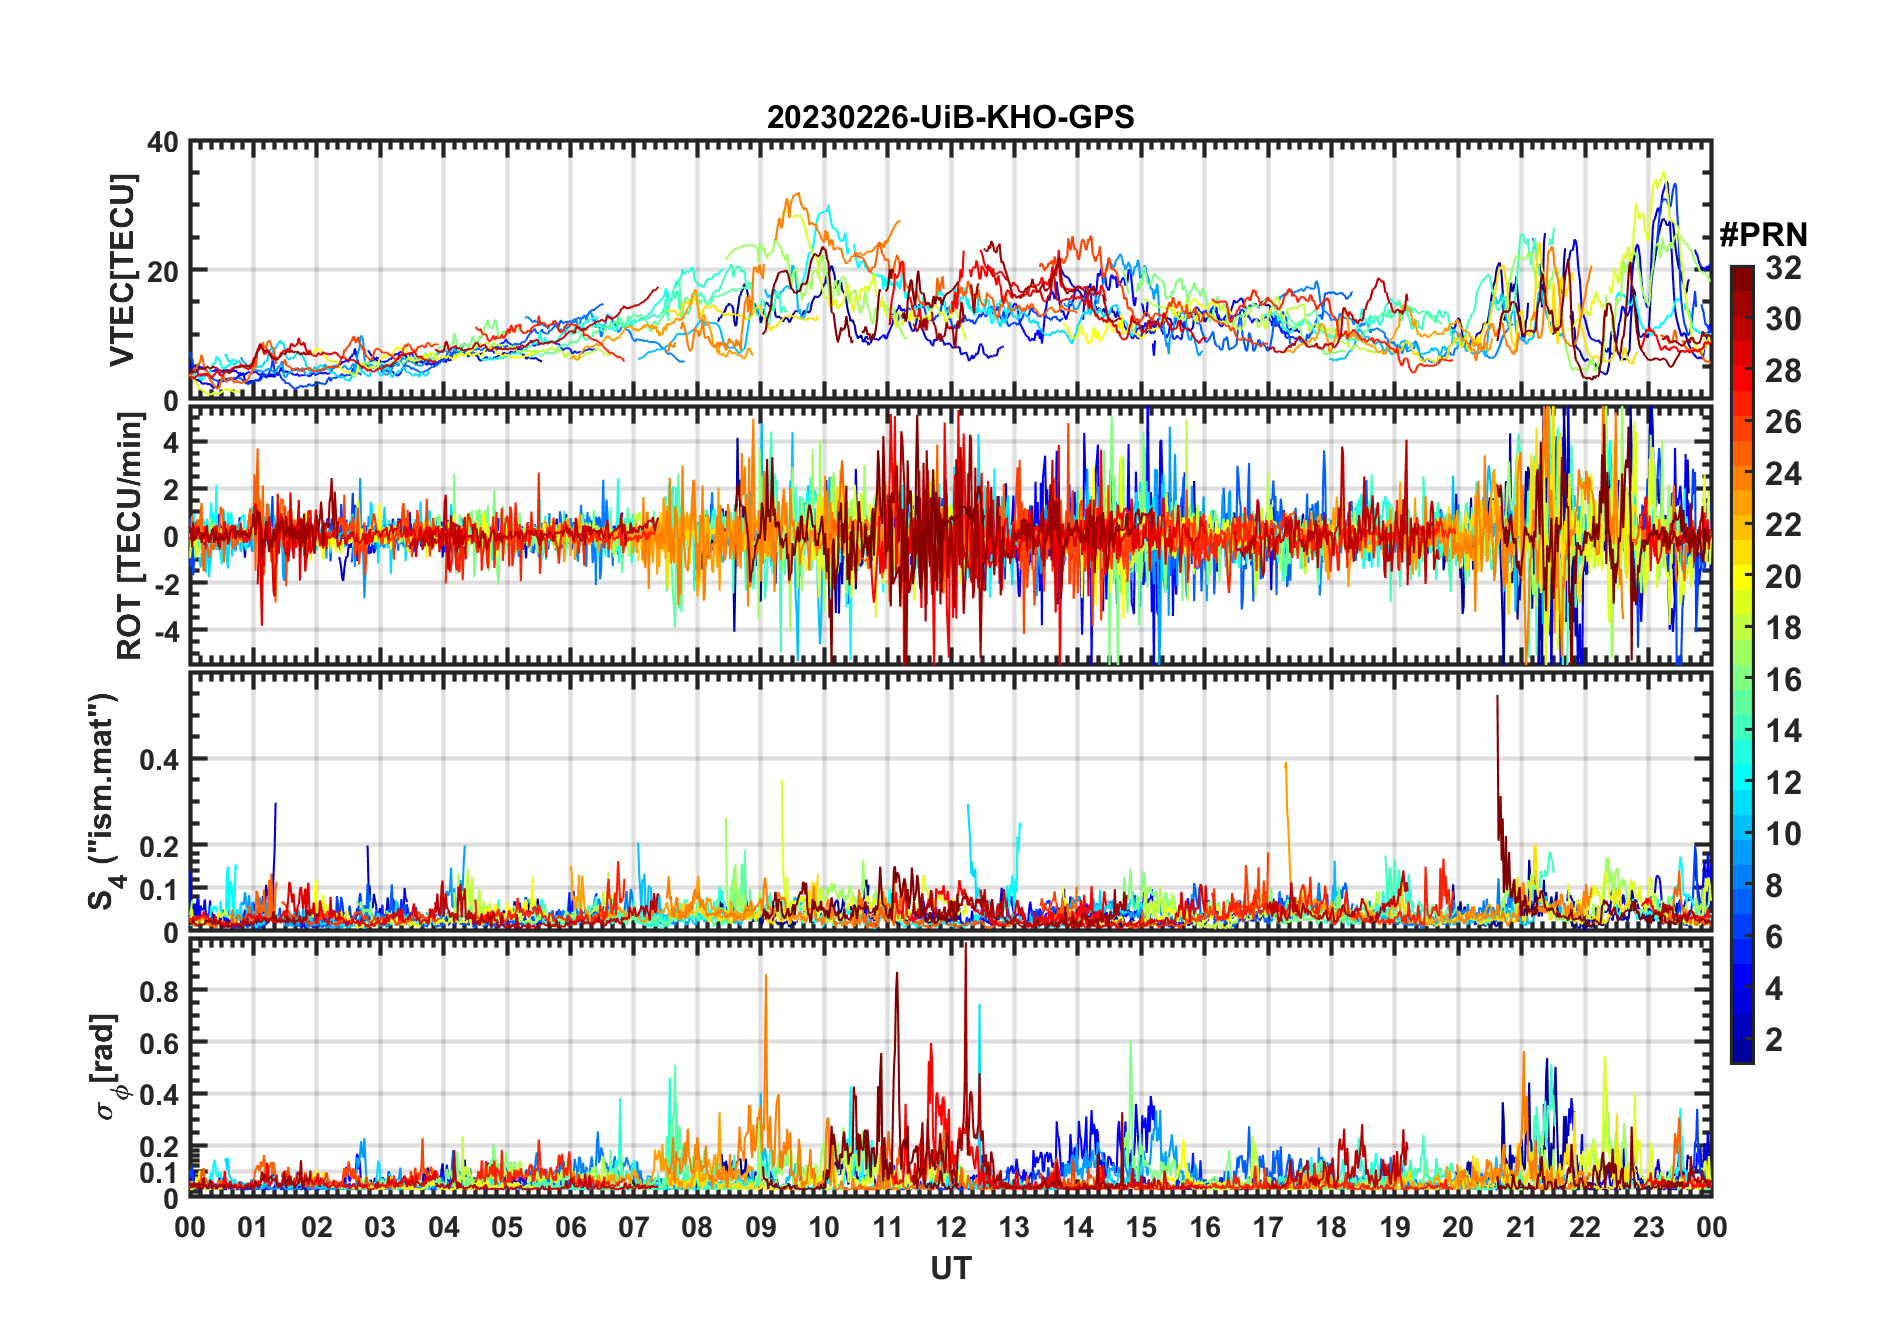Select the VTEC[TECU] y-axis label
Screen dimensions: 1902x1330
pos(122,270)
